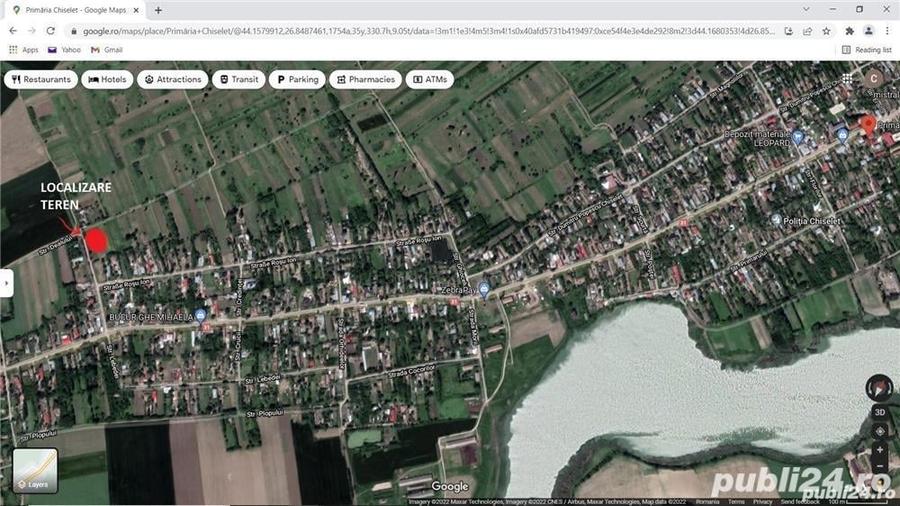Click the red Primăria location pin

[x=868, y=124]
